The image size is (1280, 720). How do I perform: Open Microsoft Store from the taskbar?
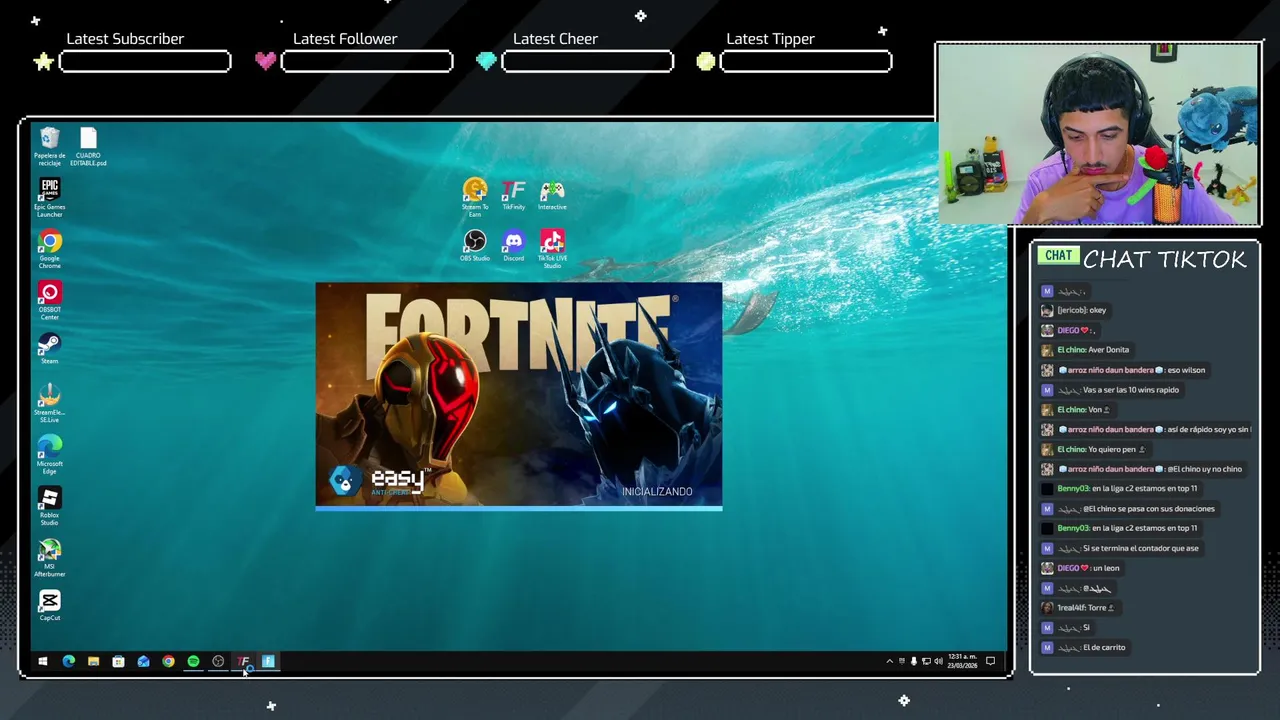(x=118, y=661)
